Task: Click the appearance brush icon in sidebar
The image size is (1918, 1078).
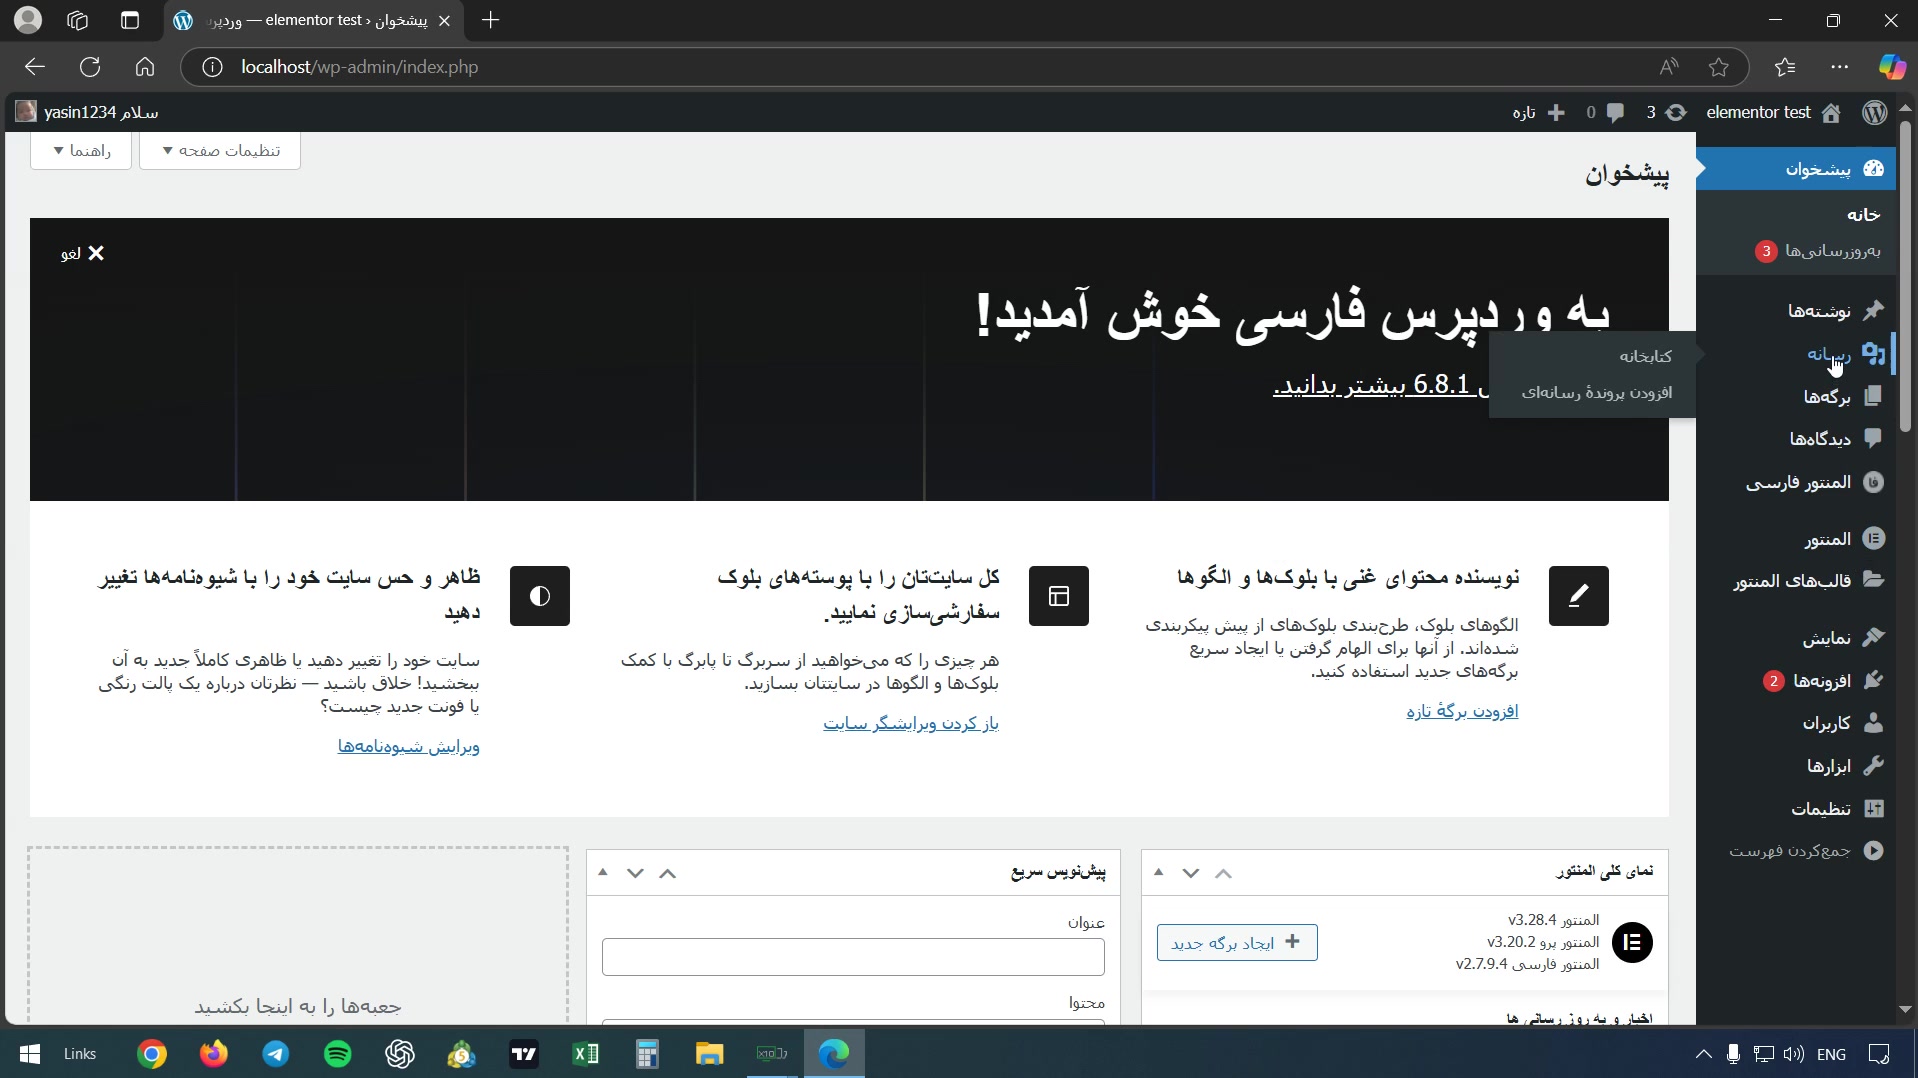Action: pyautogui.click(x=1873, y=637)
